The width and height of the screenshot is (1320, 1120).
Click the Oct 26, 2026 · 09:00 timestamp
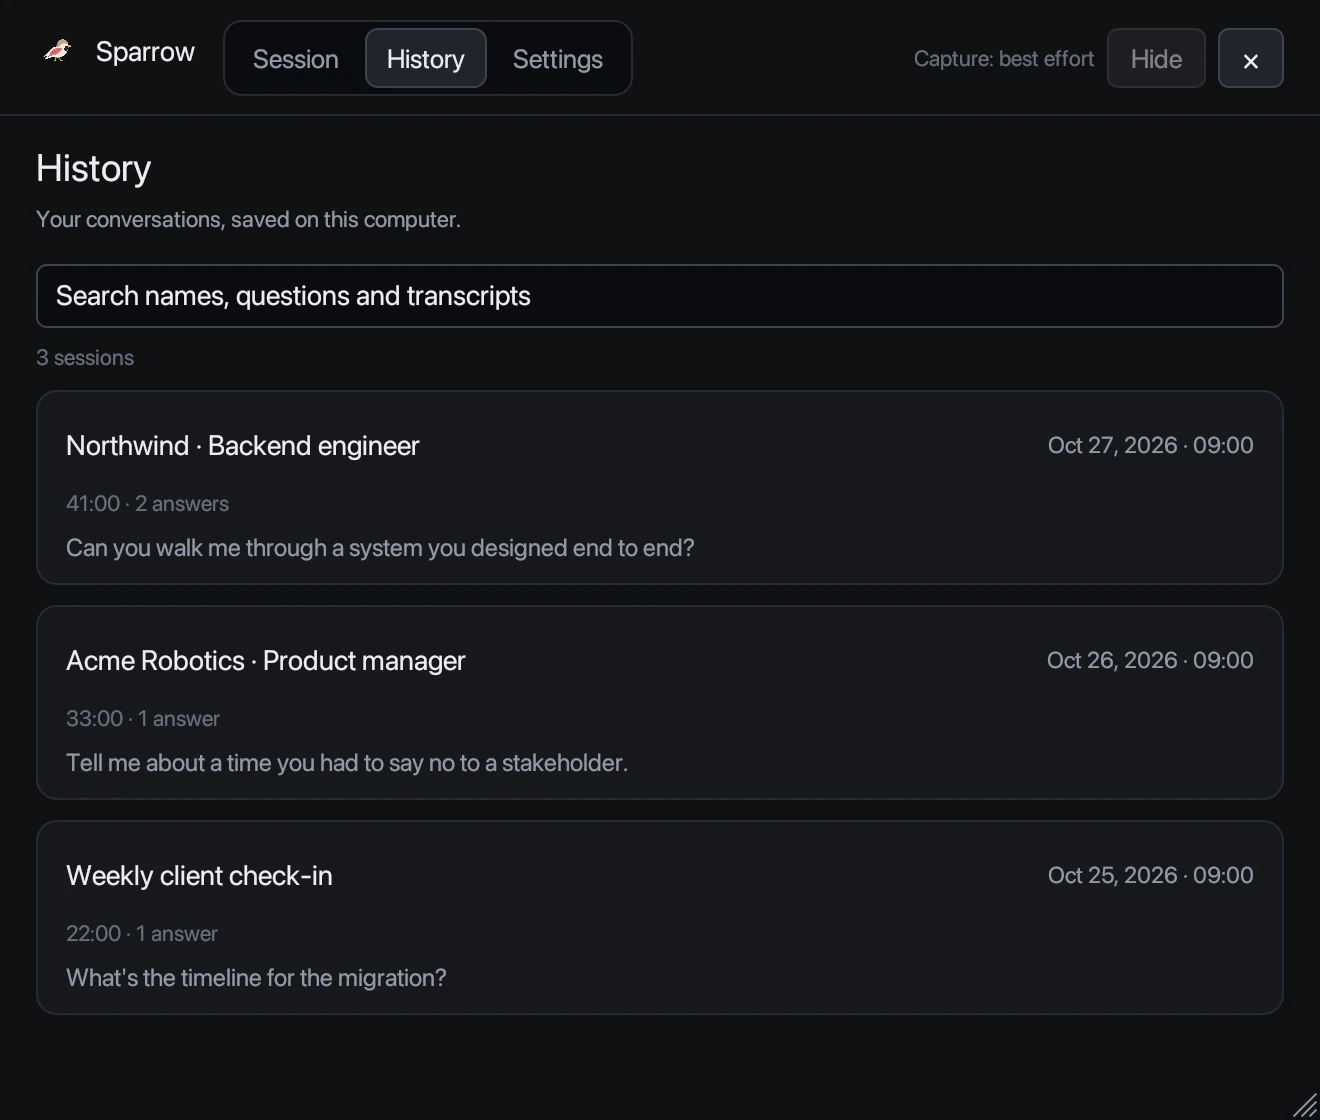pos(1150,660)
